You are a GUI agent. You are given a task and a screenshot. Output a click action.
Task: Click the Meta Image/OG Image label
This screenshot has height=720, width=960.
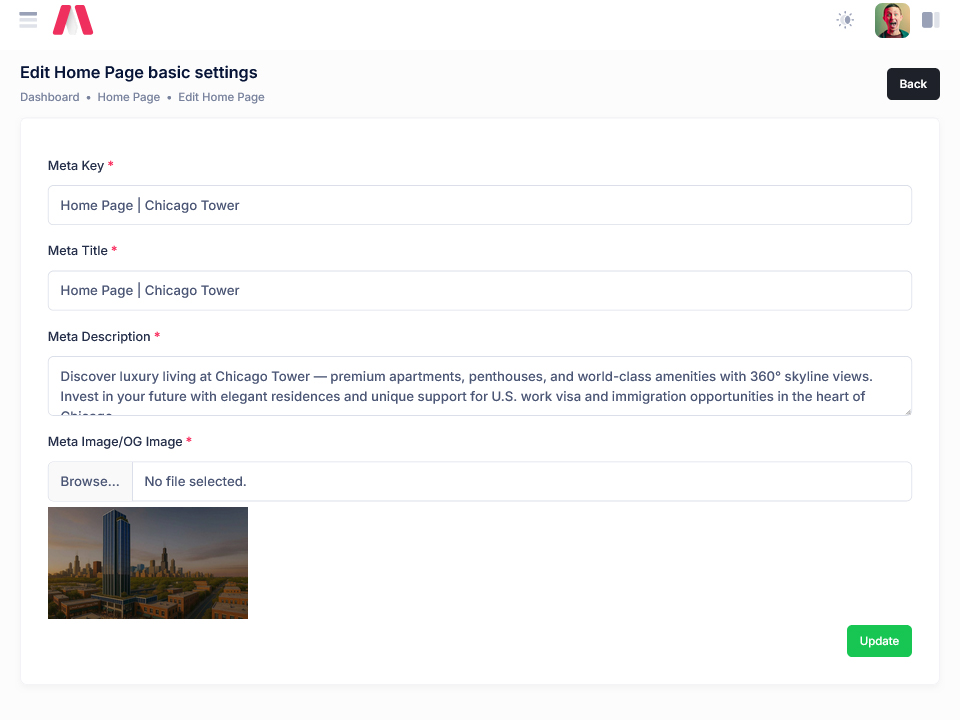pyautogui.click(x=115, y=441)
